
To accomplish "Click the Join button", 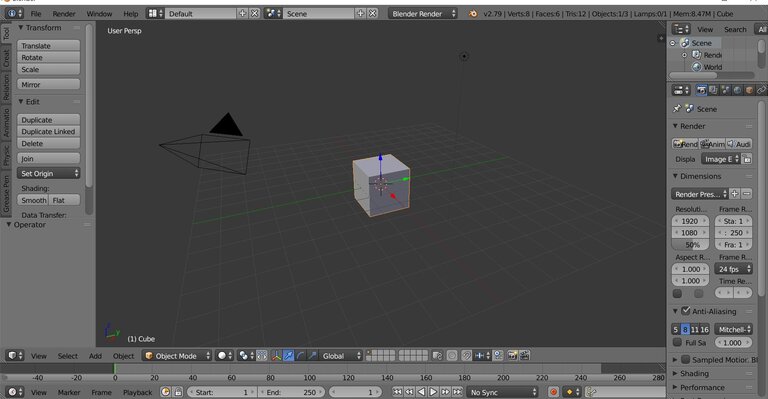I will 48,158.
